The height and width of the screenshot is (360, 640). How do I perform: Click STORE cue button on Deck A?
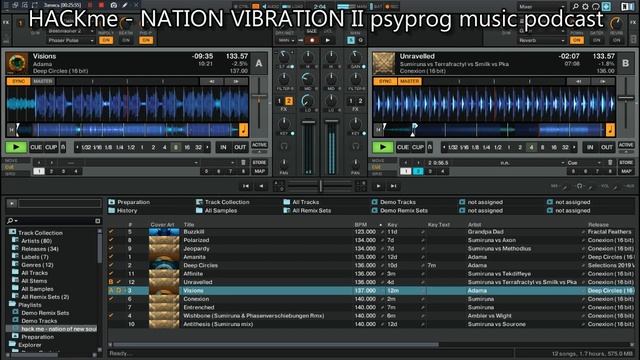[259, 162]
